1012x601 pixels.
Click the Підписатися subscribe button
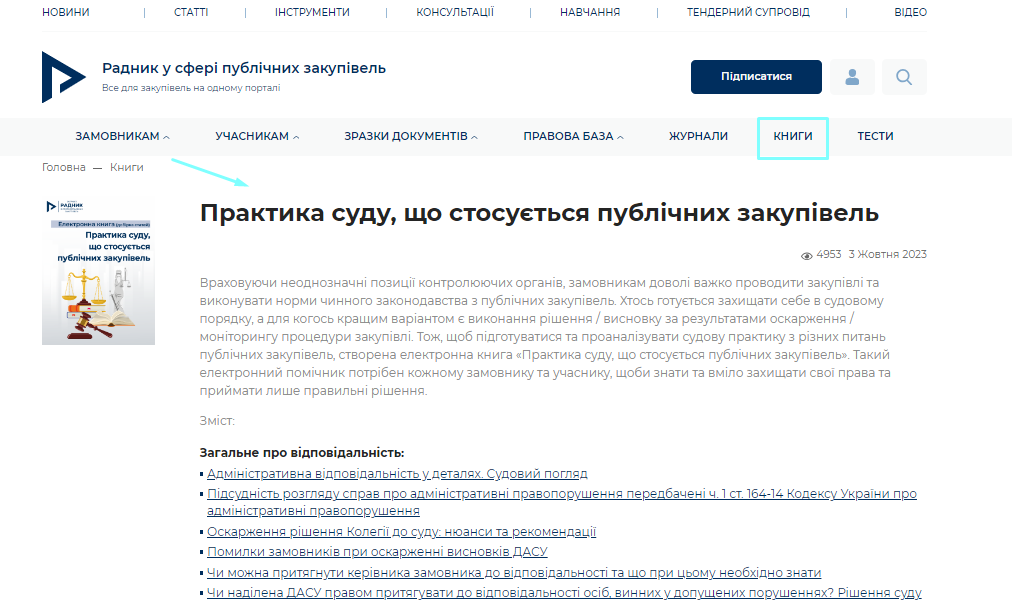756,76
